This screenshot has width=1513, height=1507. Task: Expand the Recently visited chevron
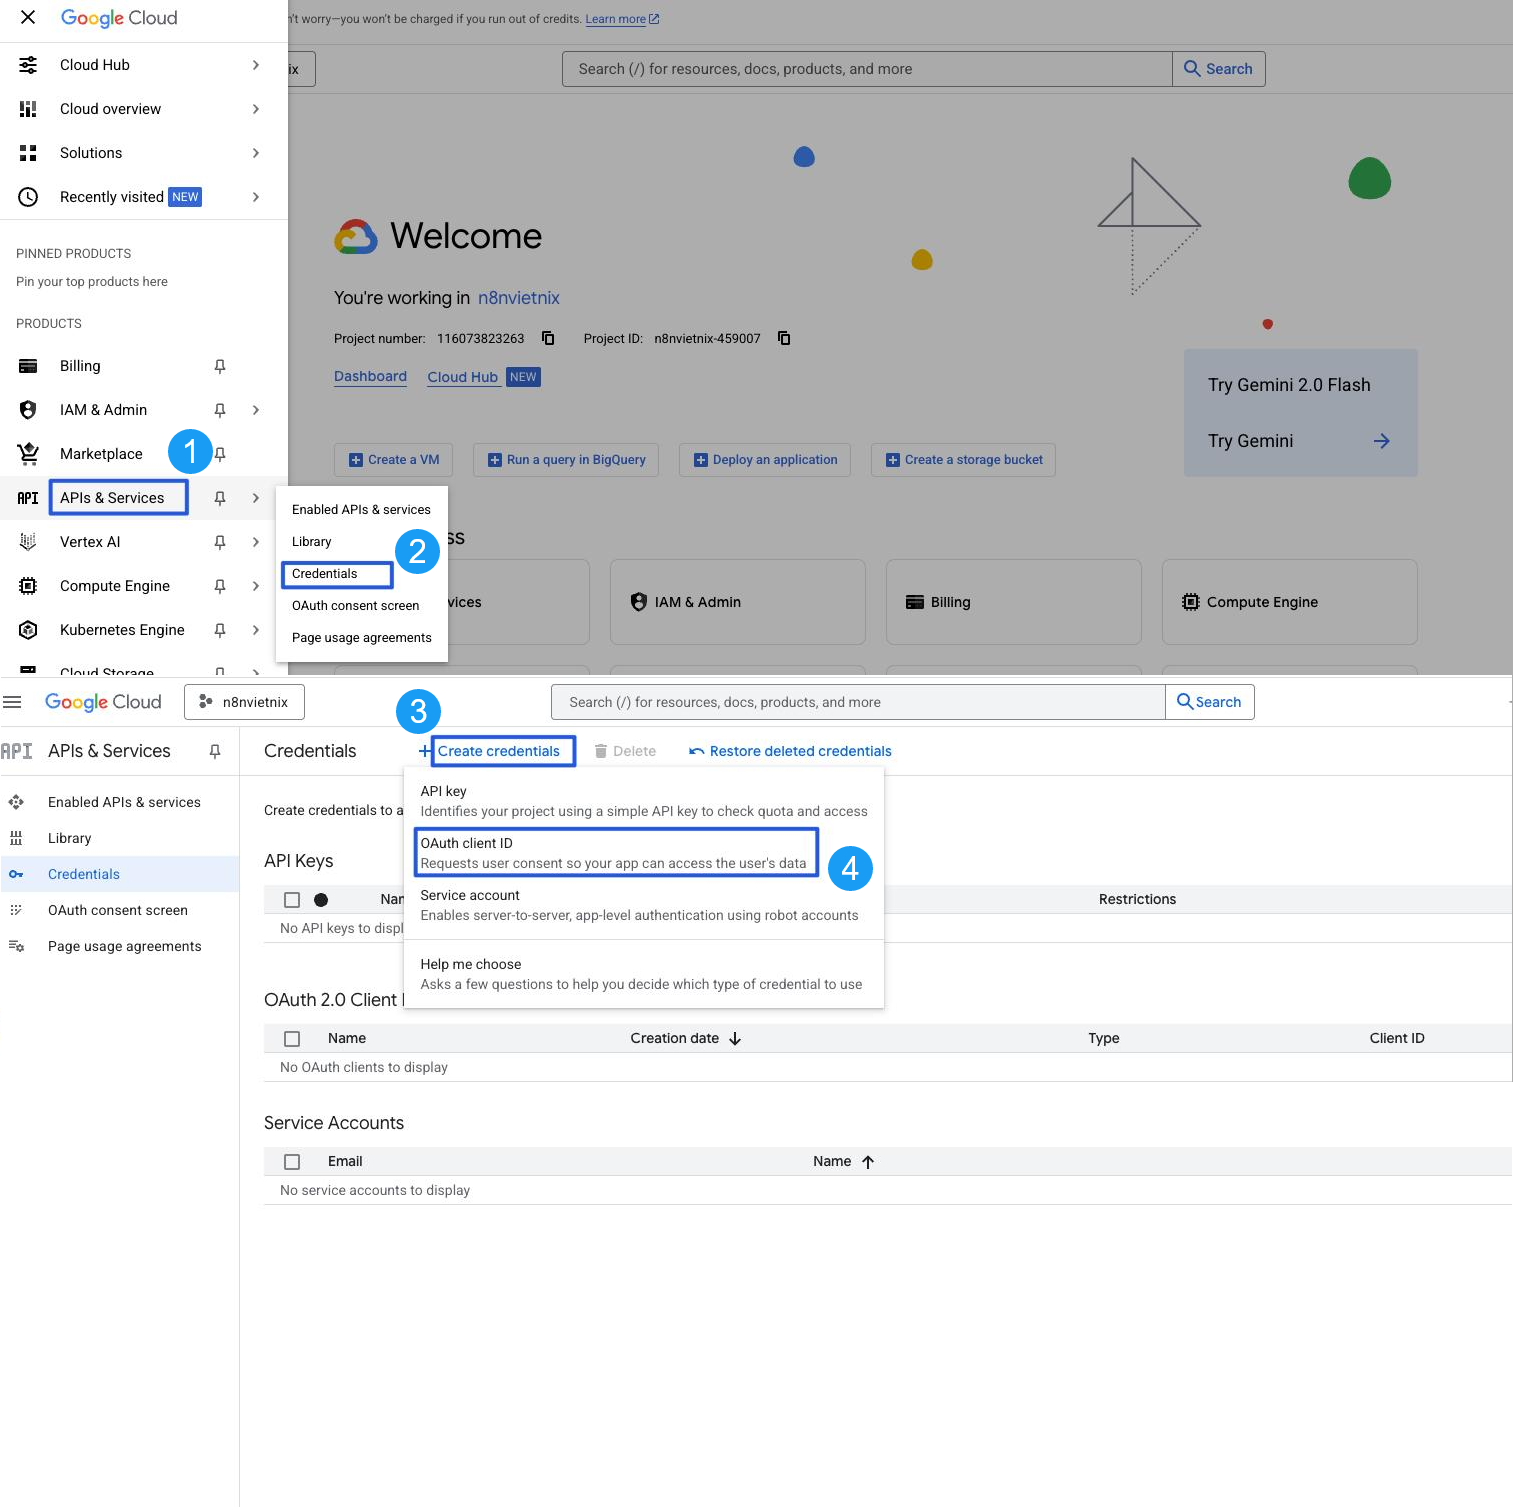click(x=256, y=197)
